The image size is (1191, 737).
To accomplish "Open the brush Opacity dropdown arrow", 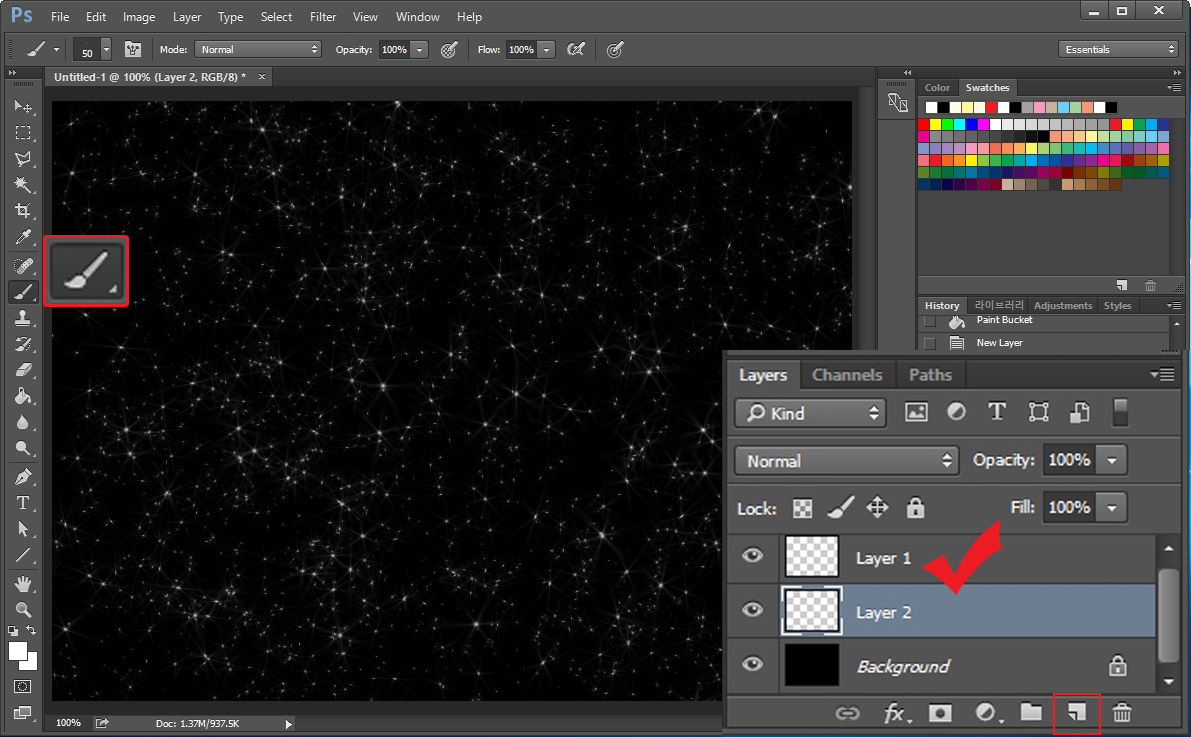I will click(420, 49).
